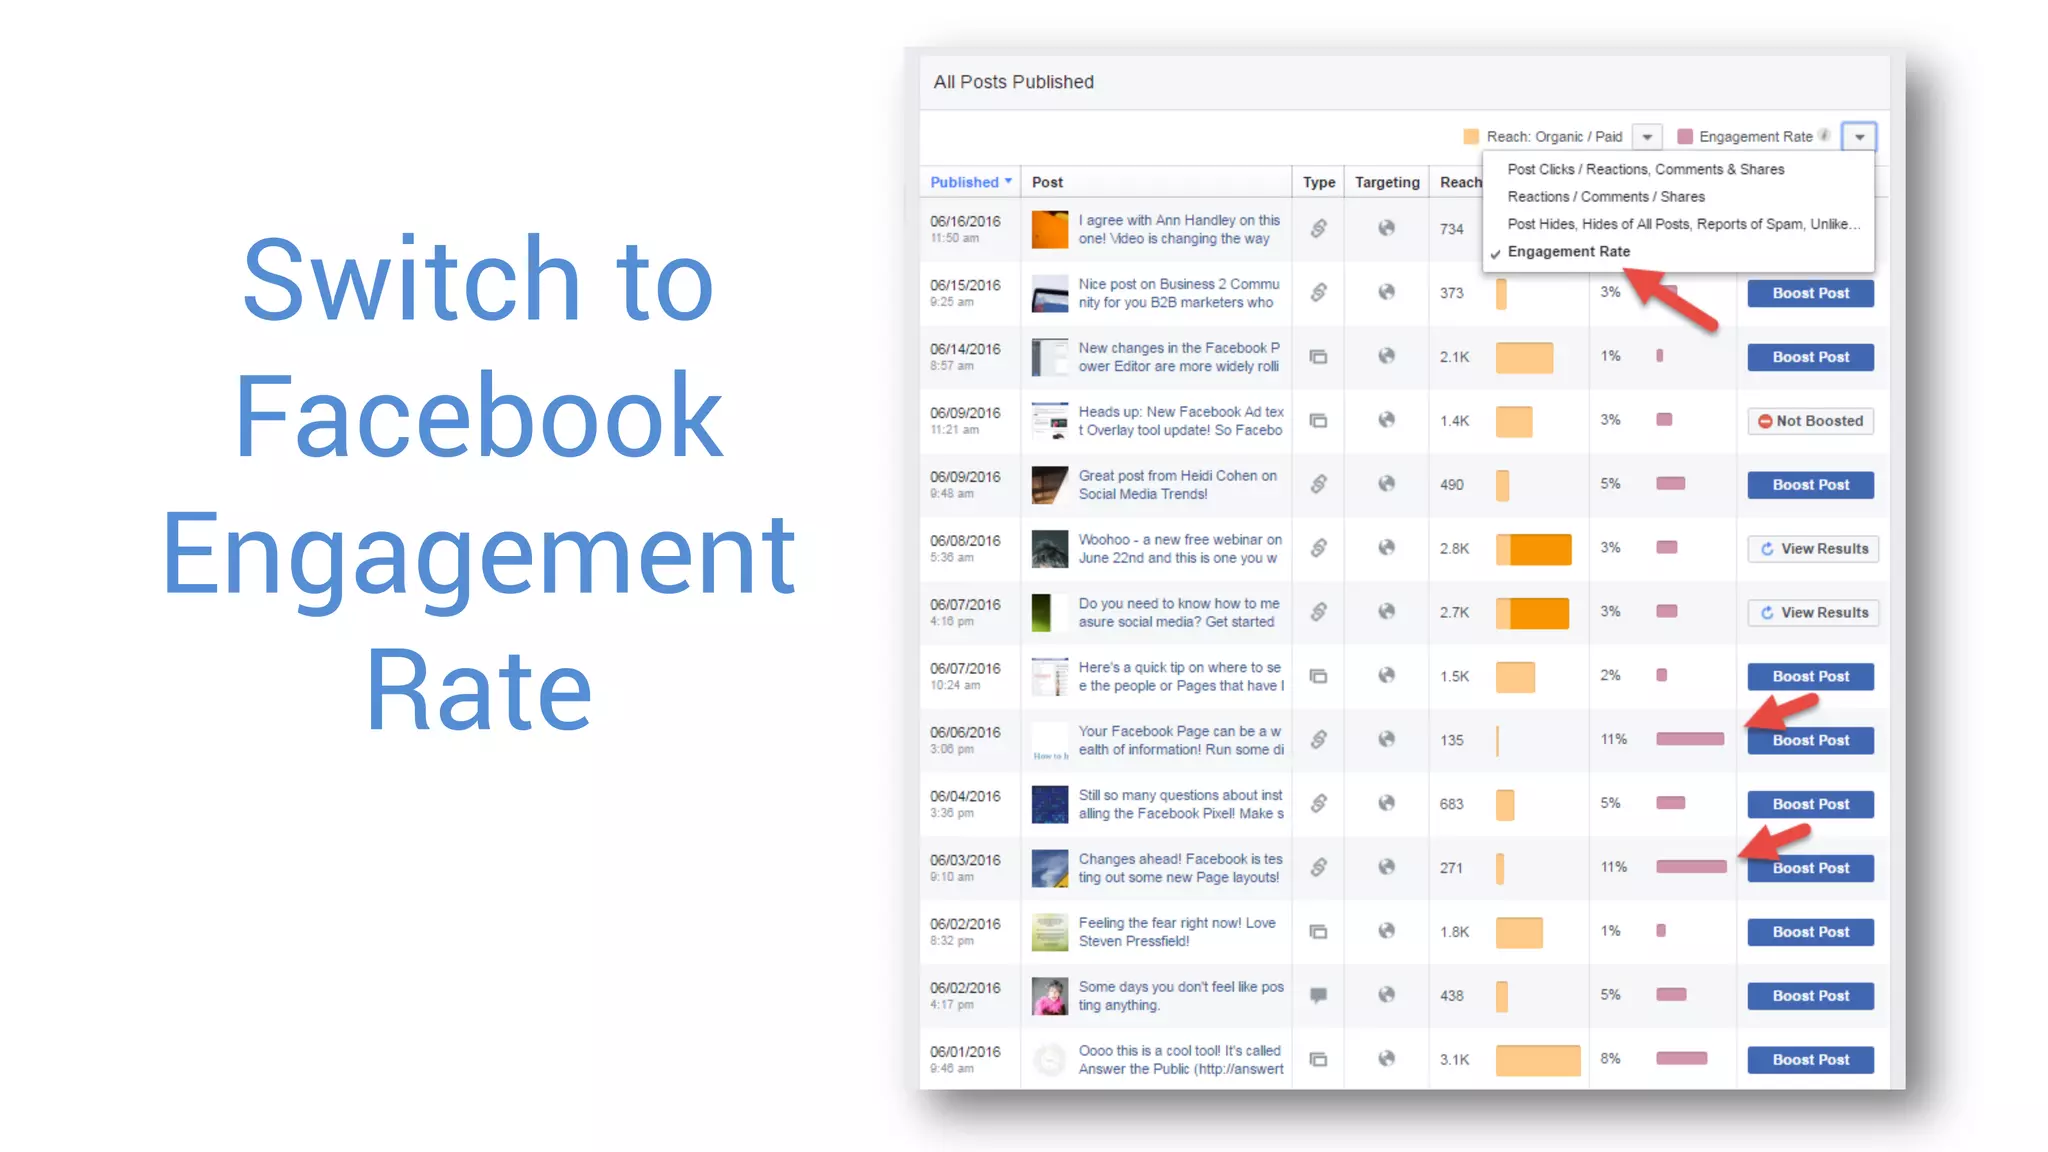
Task: Click reach bar for 2.8K Woohoo post
Action: point(1534,549)
